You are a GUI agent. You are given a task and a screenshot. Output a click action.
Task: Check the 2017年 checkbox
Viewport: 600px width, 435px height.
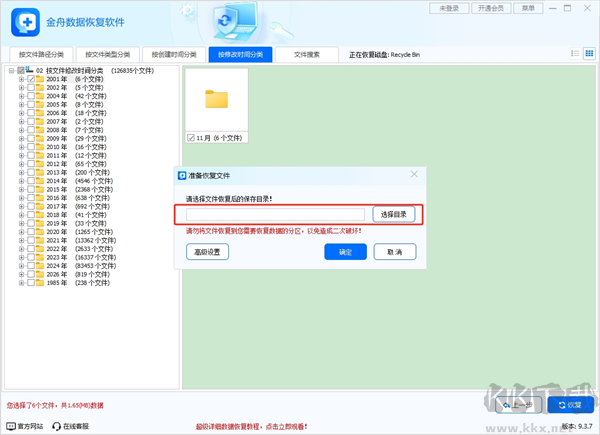(x=31, y=207)
